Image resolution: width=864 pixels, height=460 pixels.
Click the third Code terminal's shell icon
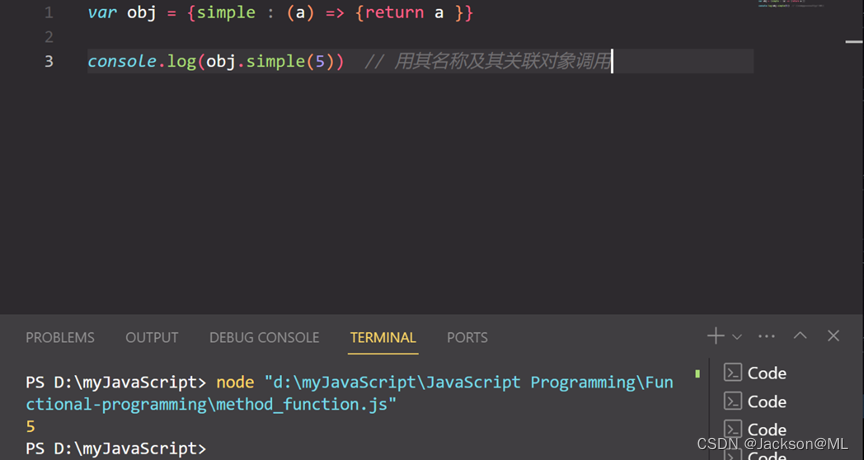click(733, 429)
